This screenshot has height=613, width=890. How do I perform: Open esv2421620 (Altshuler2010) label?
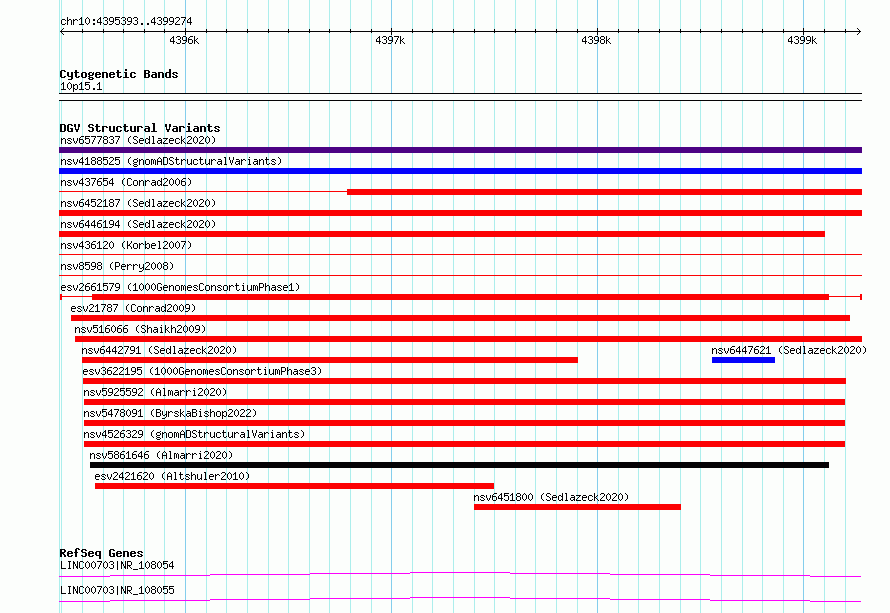172,476
